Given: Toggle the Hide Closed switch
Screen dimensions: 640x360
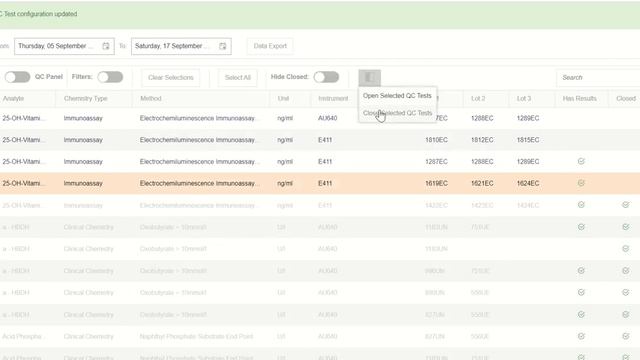Looking at the screenshot, I should pyautogui.click(x=326, y=77).
